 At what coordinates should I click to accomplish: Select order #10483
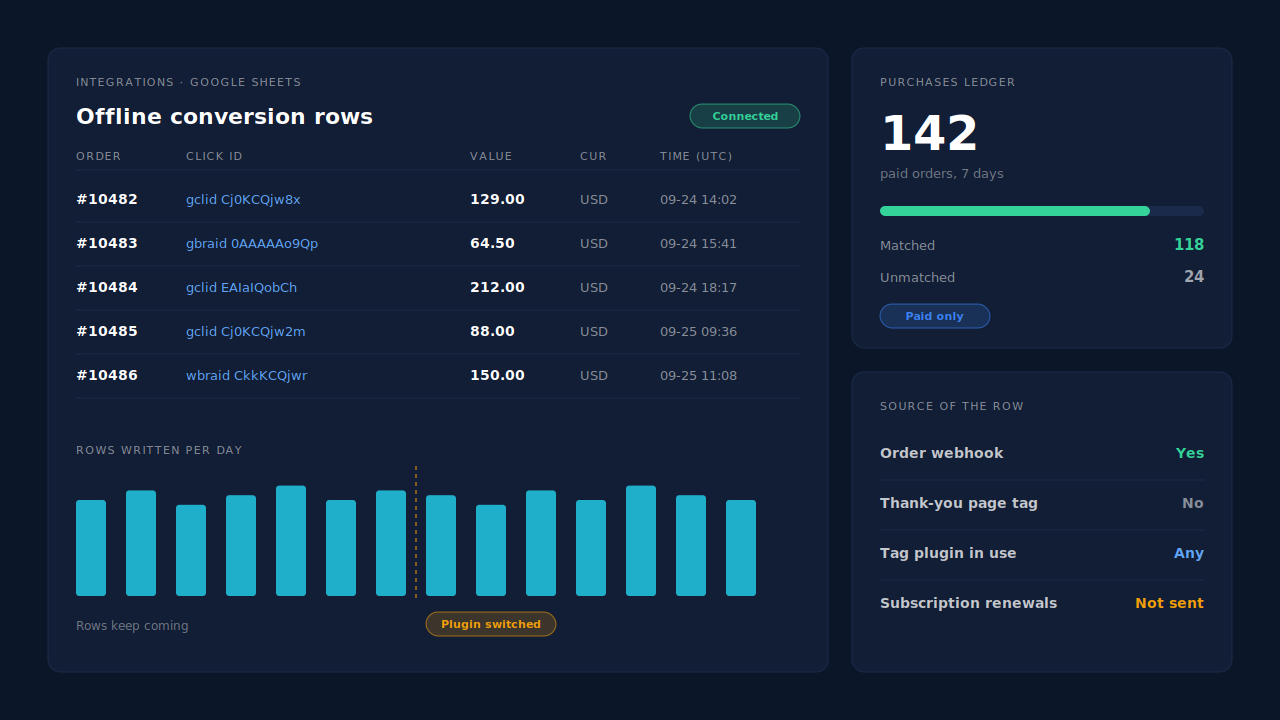(107, 244)
